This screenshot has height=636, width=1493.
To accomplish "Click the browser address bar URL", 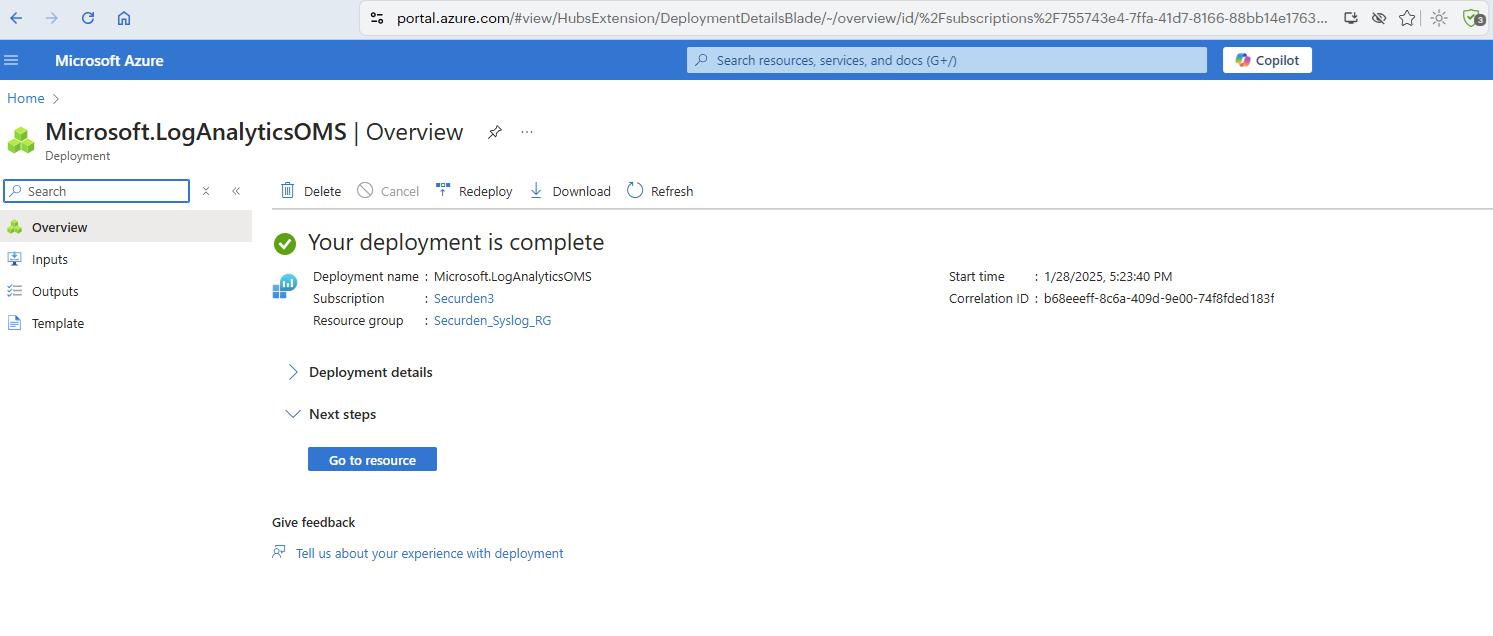I will [x=862, y=18].
